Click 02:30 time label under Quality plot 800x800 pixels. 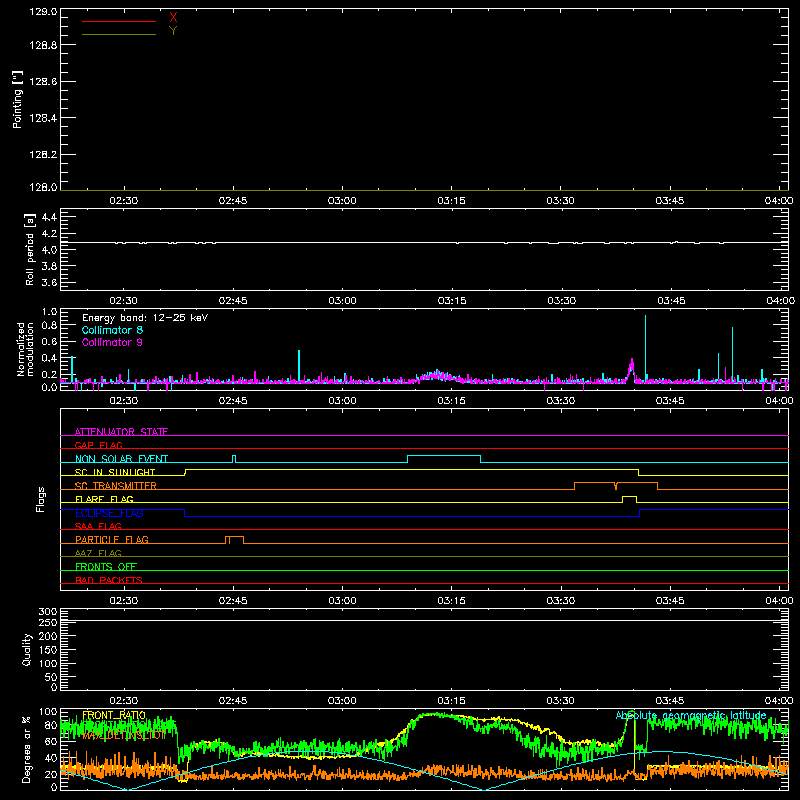coord(123,701)
